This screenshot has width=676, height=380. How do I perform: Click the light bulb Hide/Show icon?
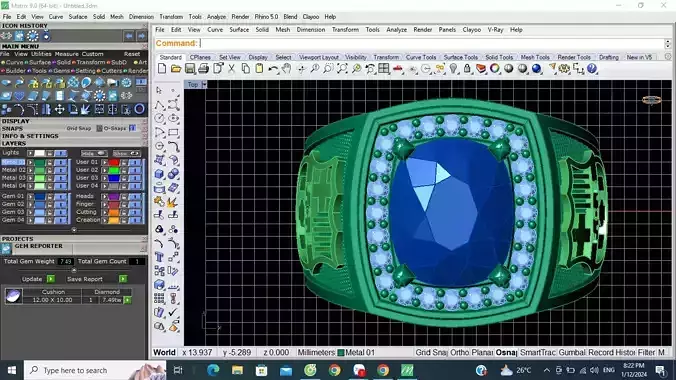pyautogui.click(x=454, y=69)
